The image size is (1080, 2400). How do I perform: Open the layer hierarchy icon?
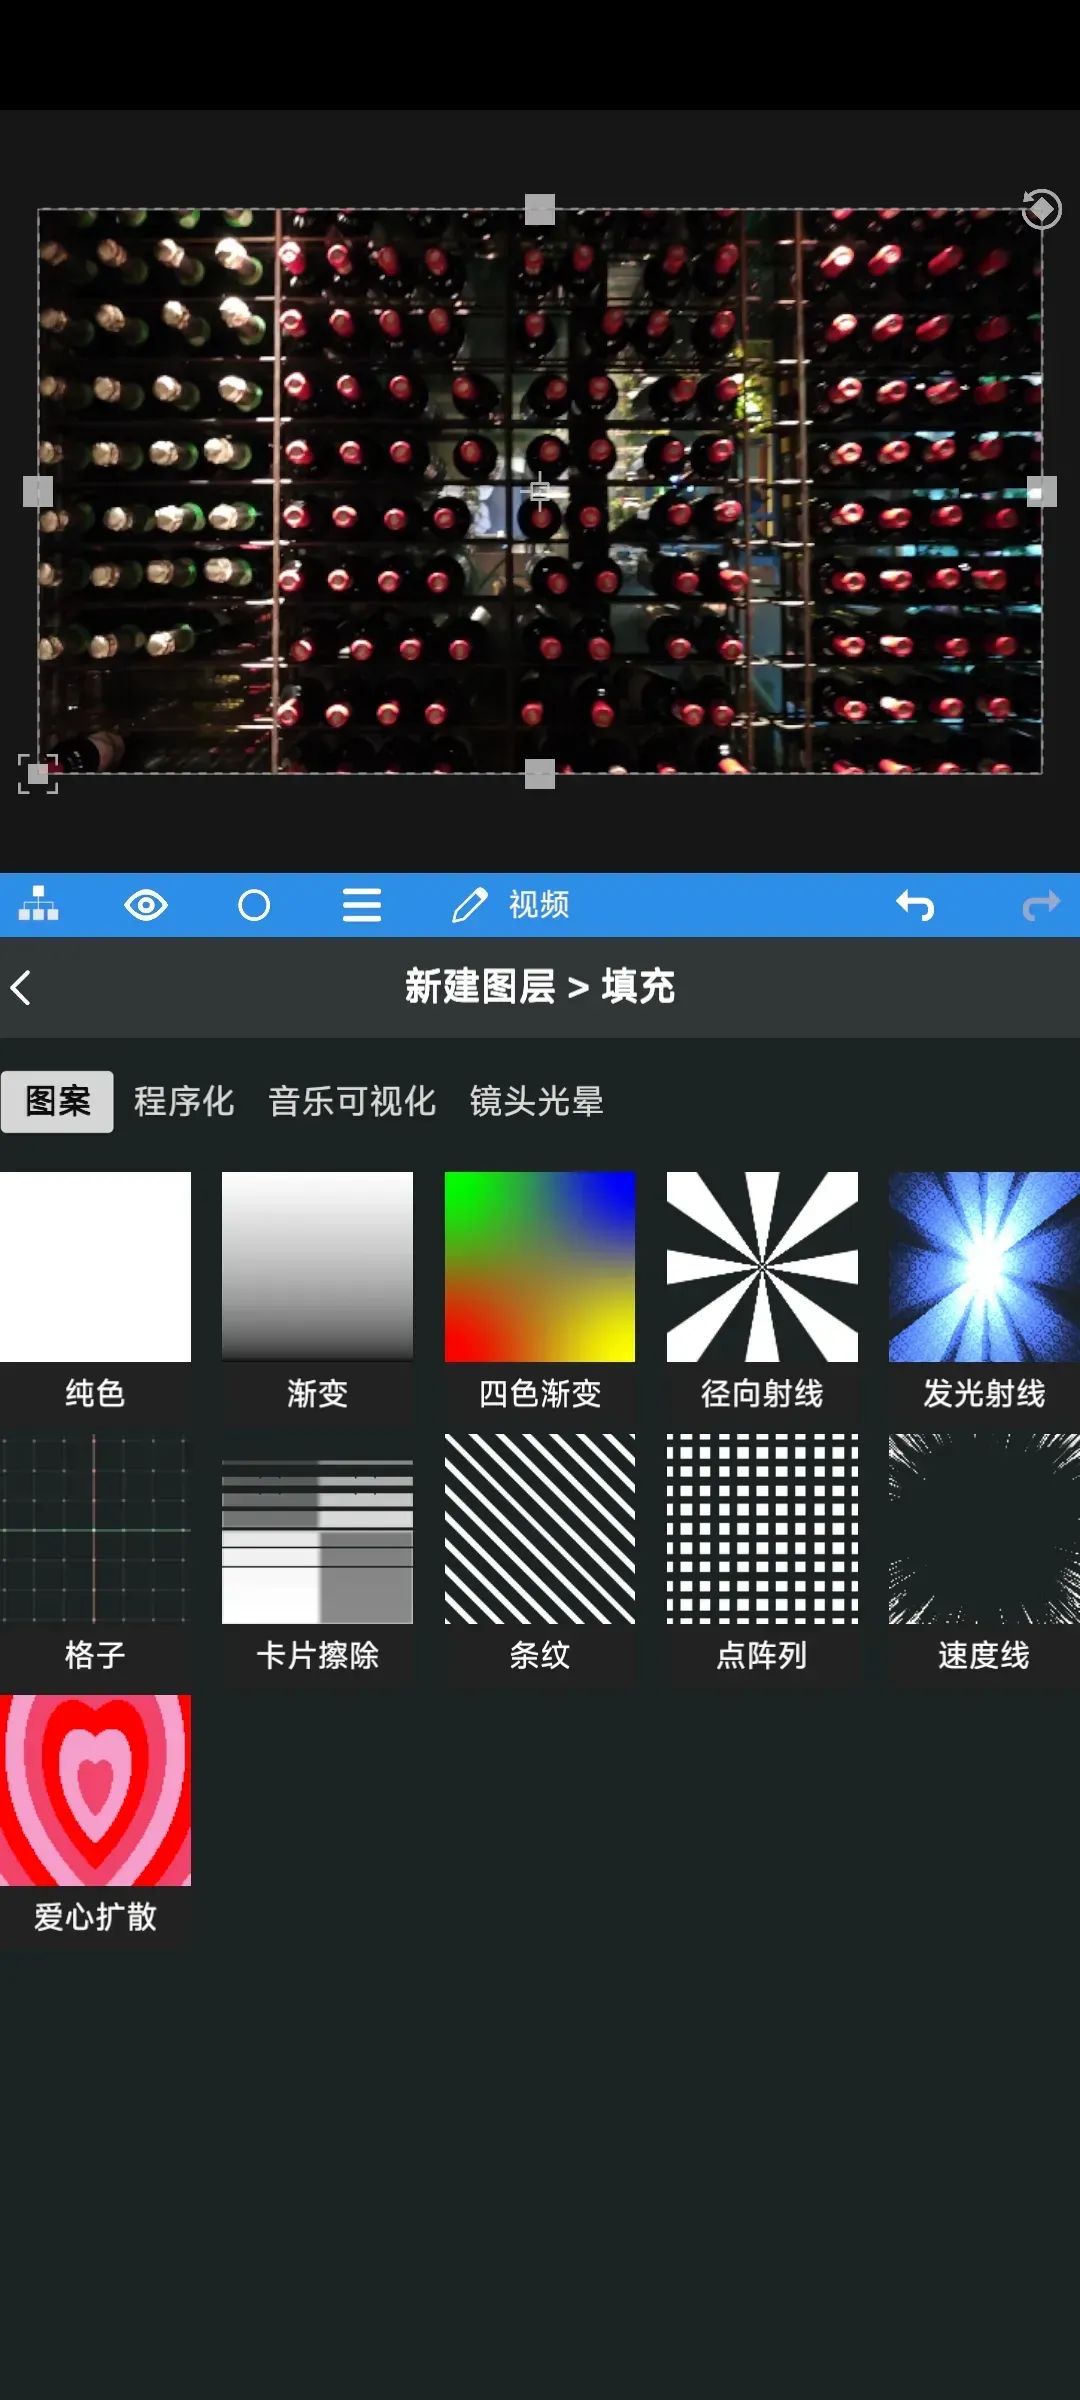38,904
